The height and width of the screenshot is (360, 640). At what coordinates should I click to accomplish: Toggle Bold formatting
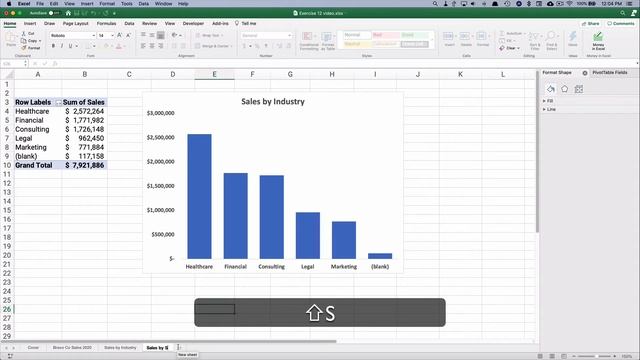coord(53,46)
